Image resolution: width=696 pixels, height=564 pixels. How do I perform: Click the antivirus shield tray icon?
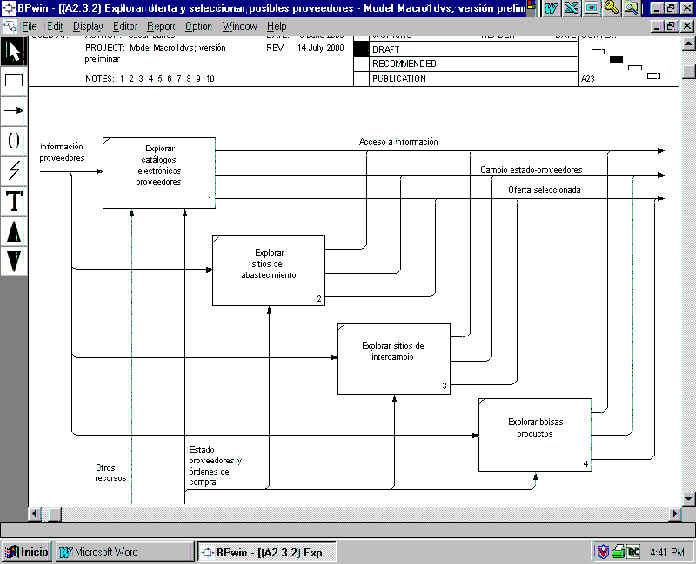click(603, 552)
